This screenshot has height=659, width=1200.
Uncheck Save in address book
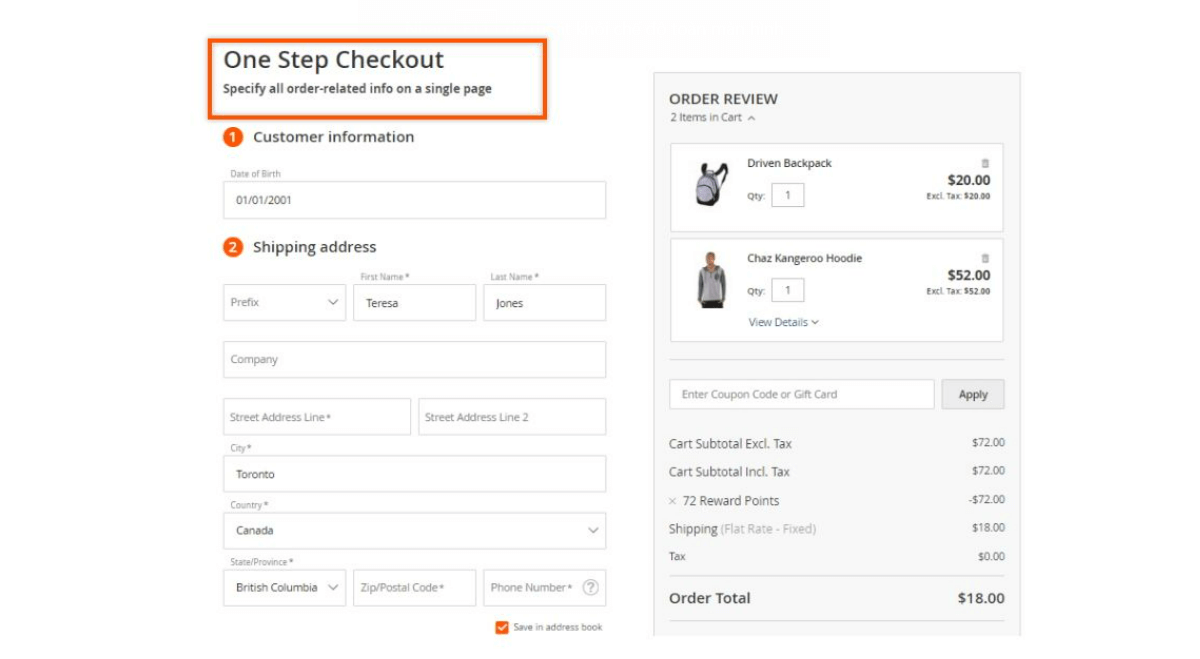tap(502, 627)
